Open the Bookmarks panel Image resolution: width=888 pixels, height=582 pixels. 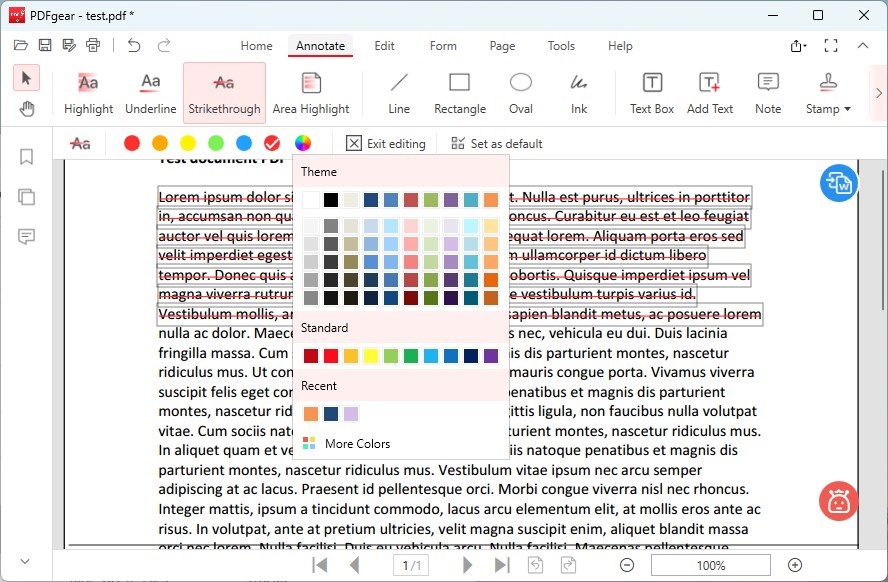tap(26, 156)
